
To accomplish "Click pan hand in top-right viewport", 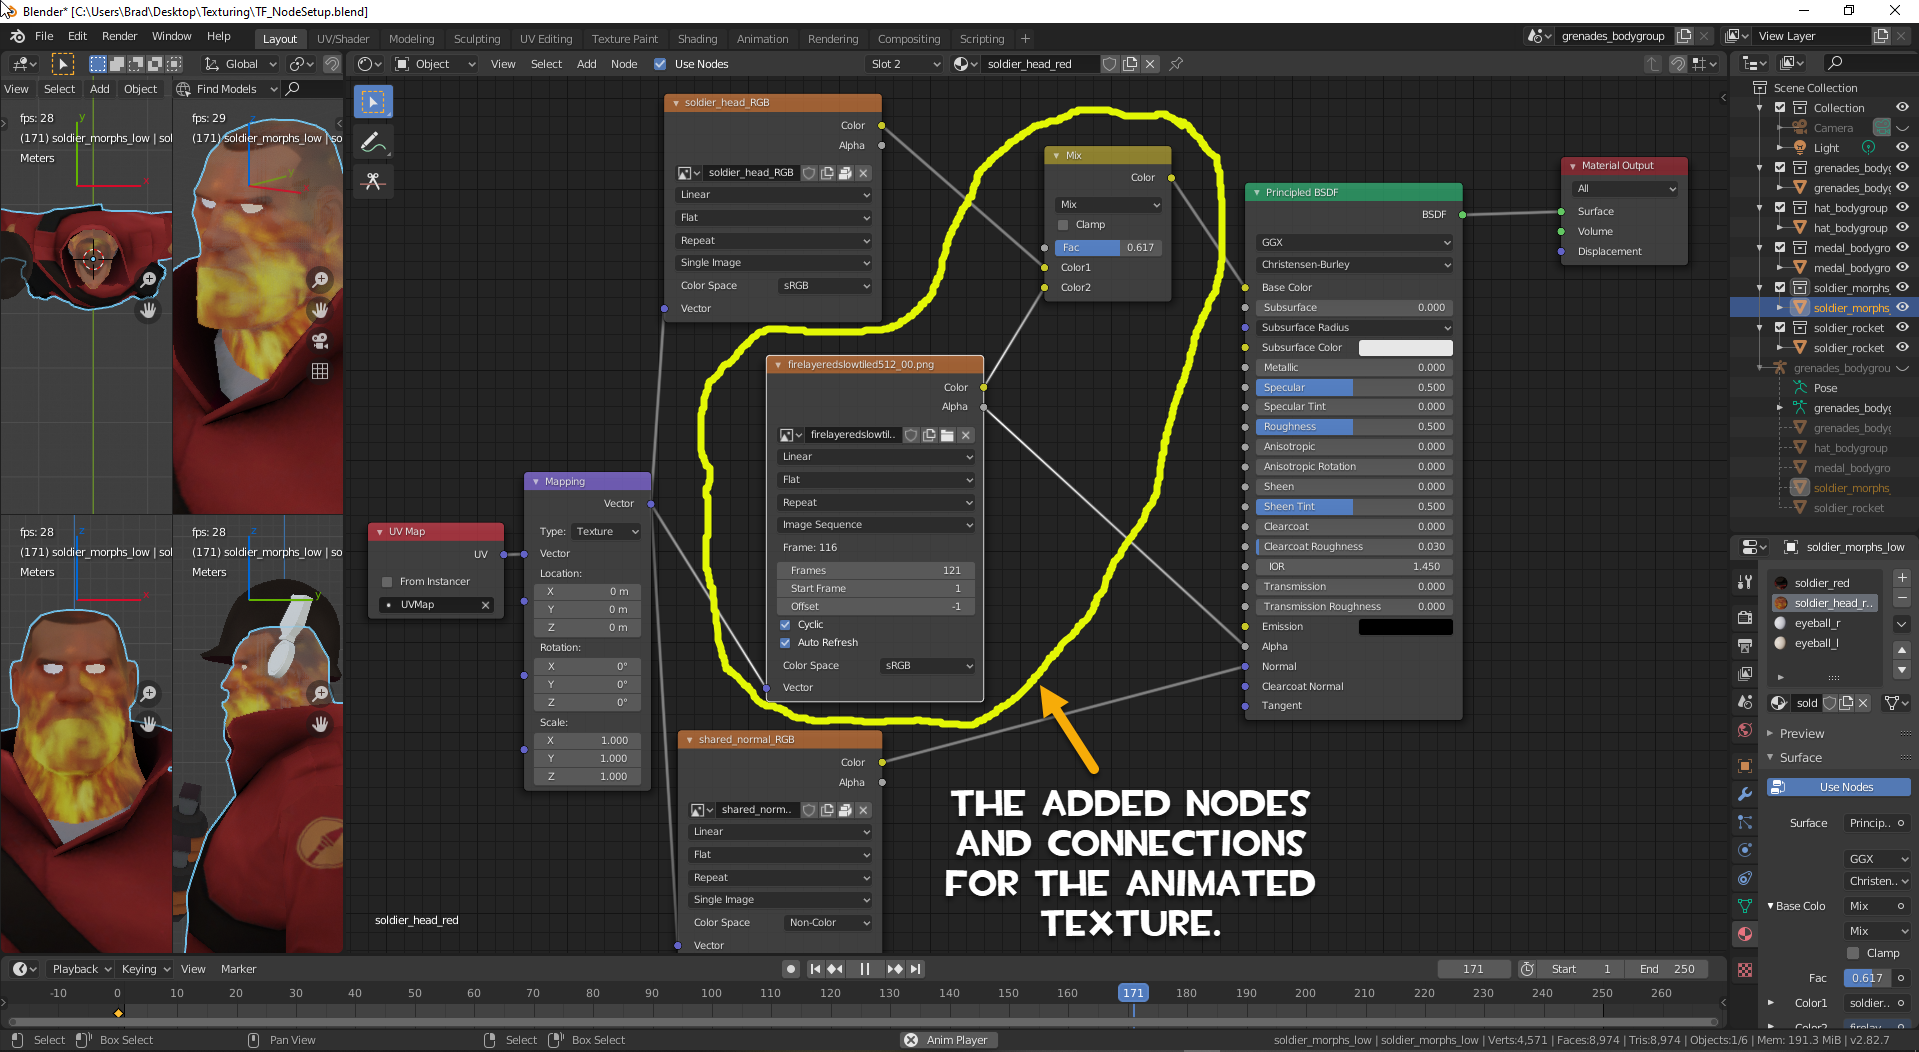I will [x=320, y=310].
